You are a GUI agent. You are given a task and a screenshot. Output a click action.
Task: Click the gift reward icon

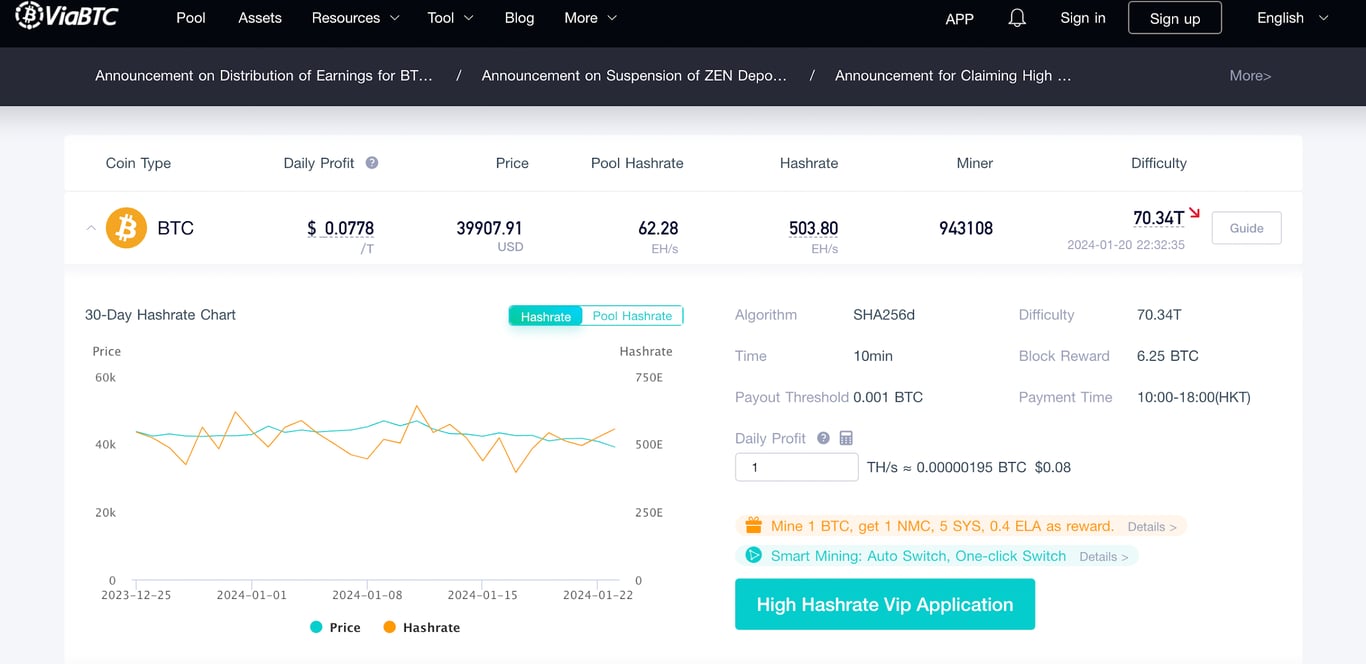[753, 526]
